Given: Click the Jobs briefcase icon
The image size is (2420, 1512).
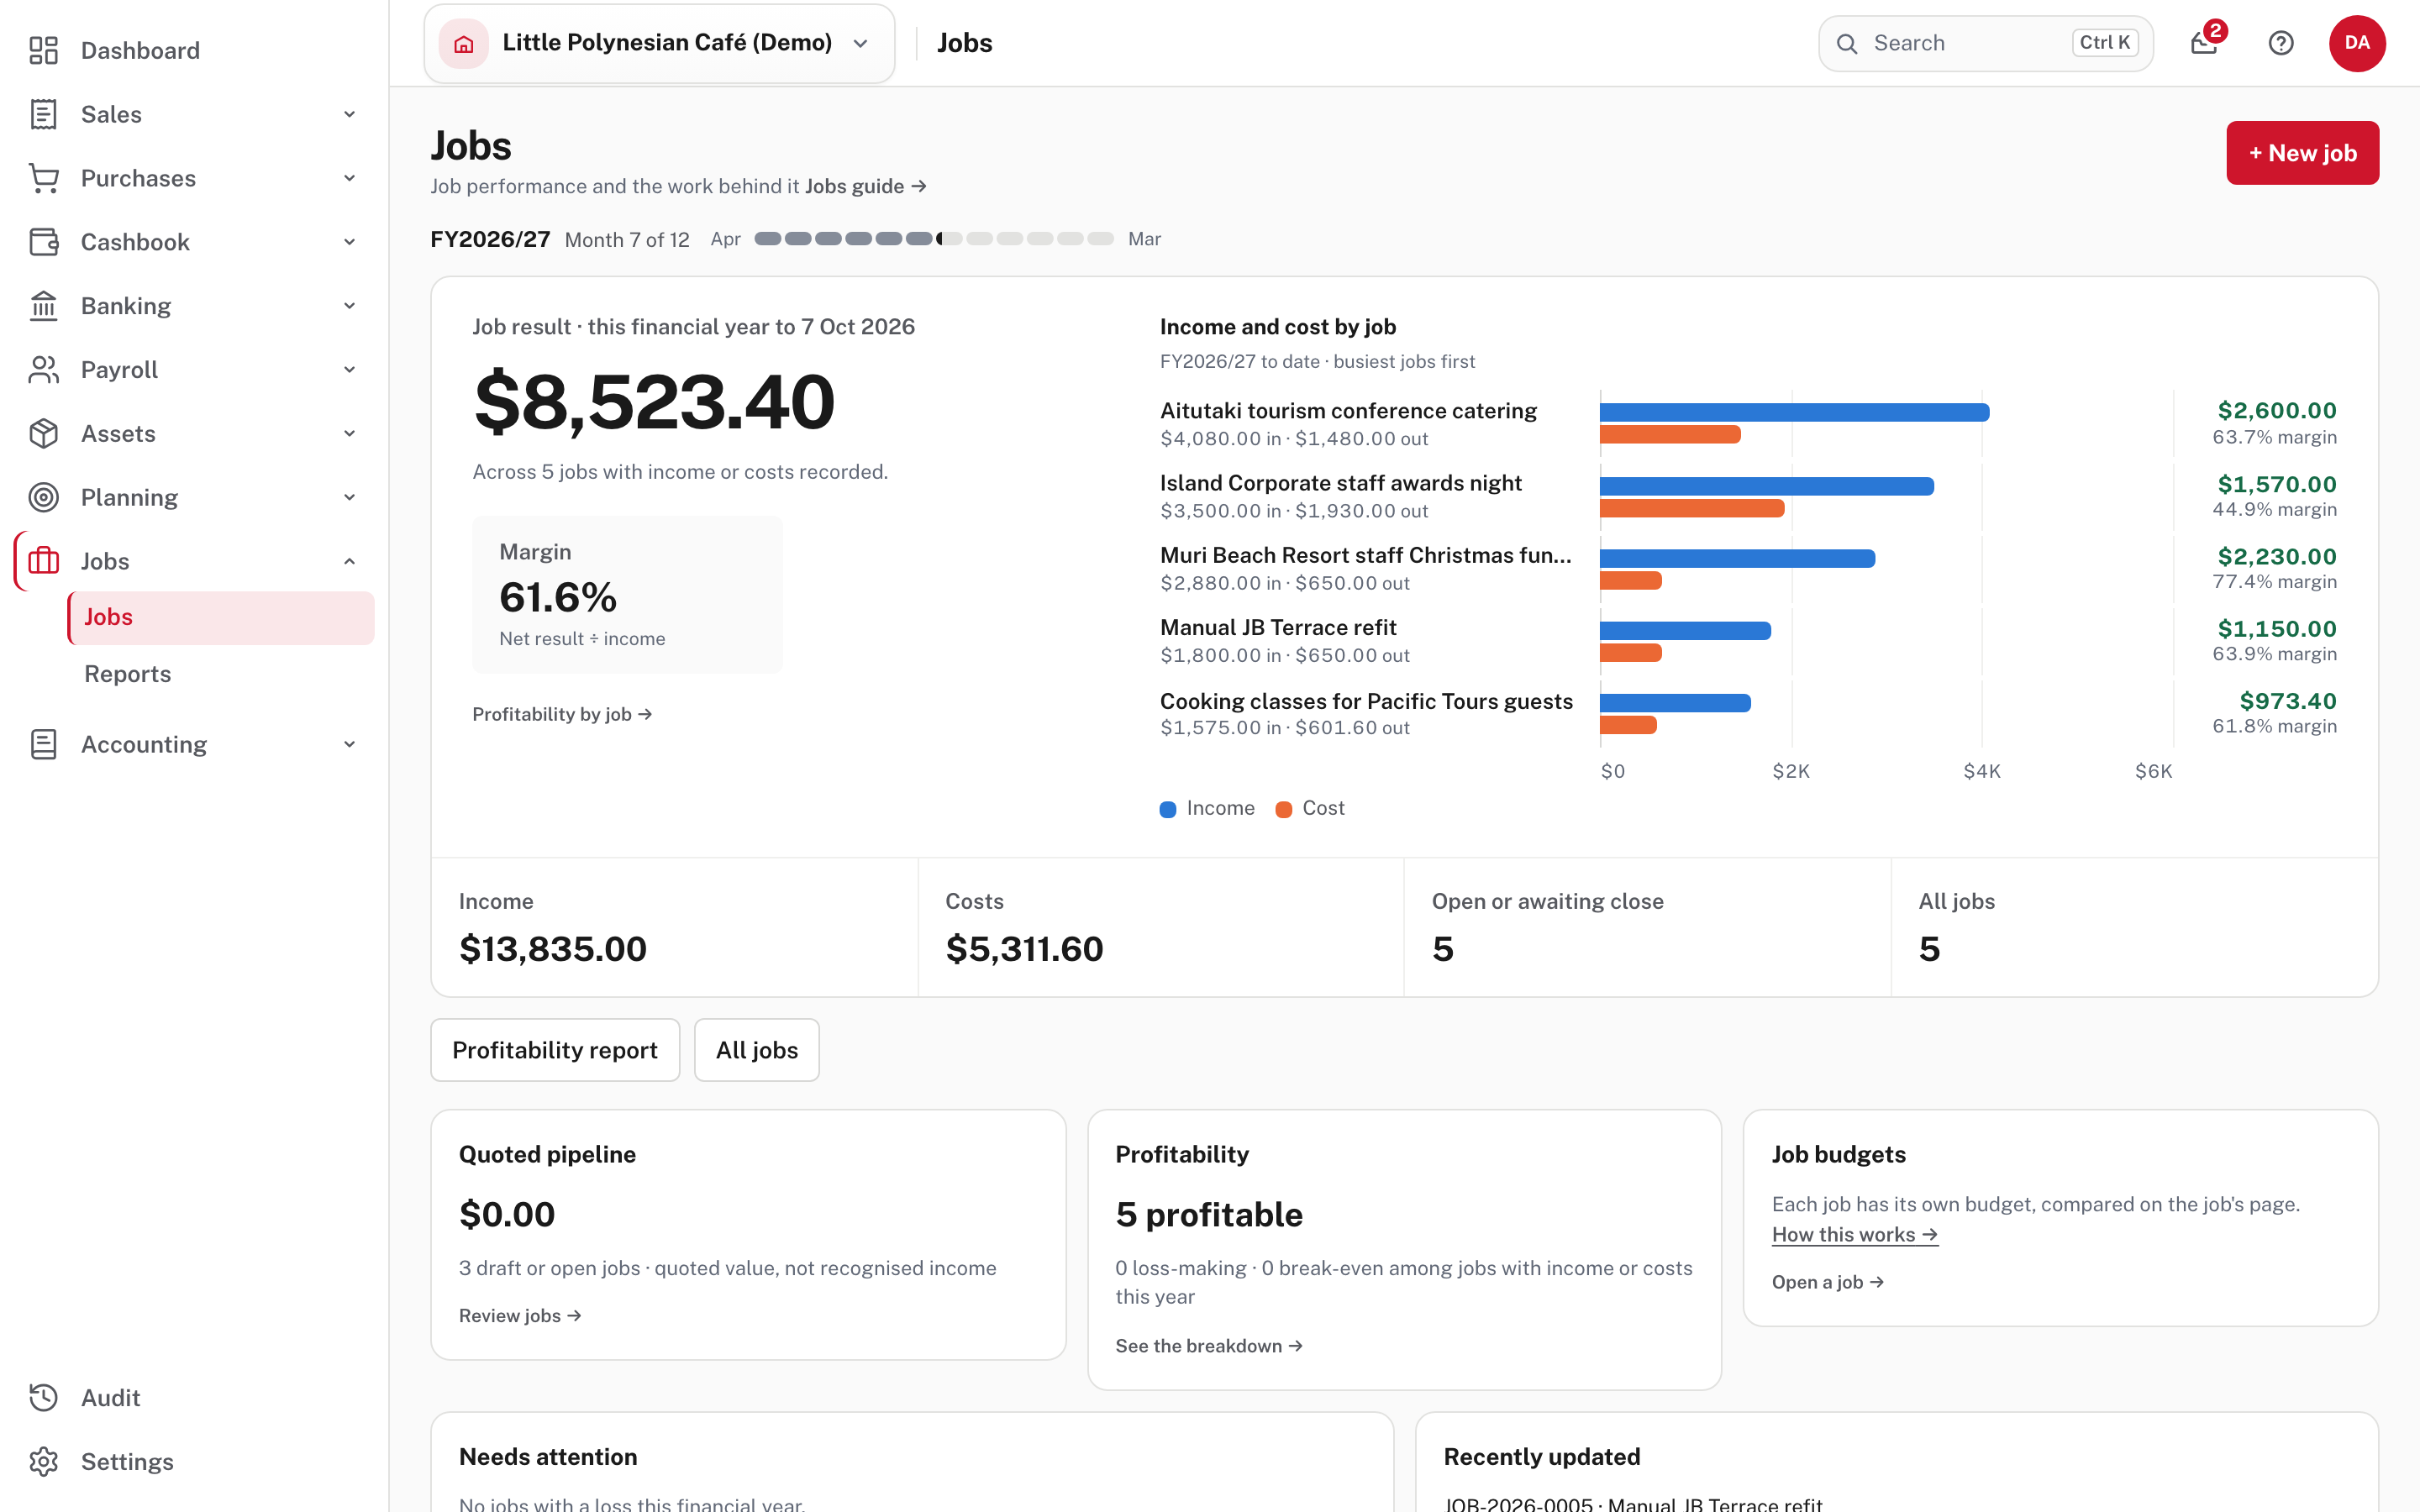Looking at the screenshot, I should tap(43, 561).
